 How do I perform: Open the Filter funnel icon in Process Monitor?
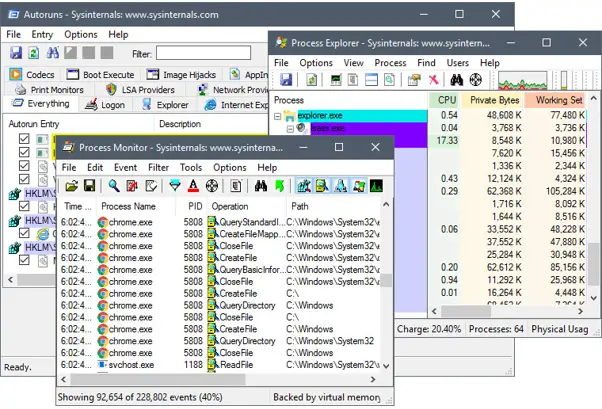pos(175,186)
